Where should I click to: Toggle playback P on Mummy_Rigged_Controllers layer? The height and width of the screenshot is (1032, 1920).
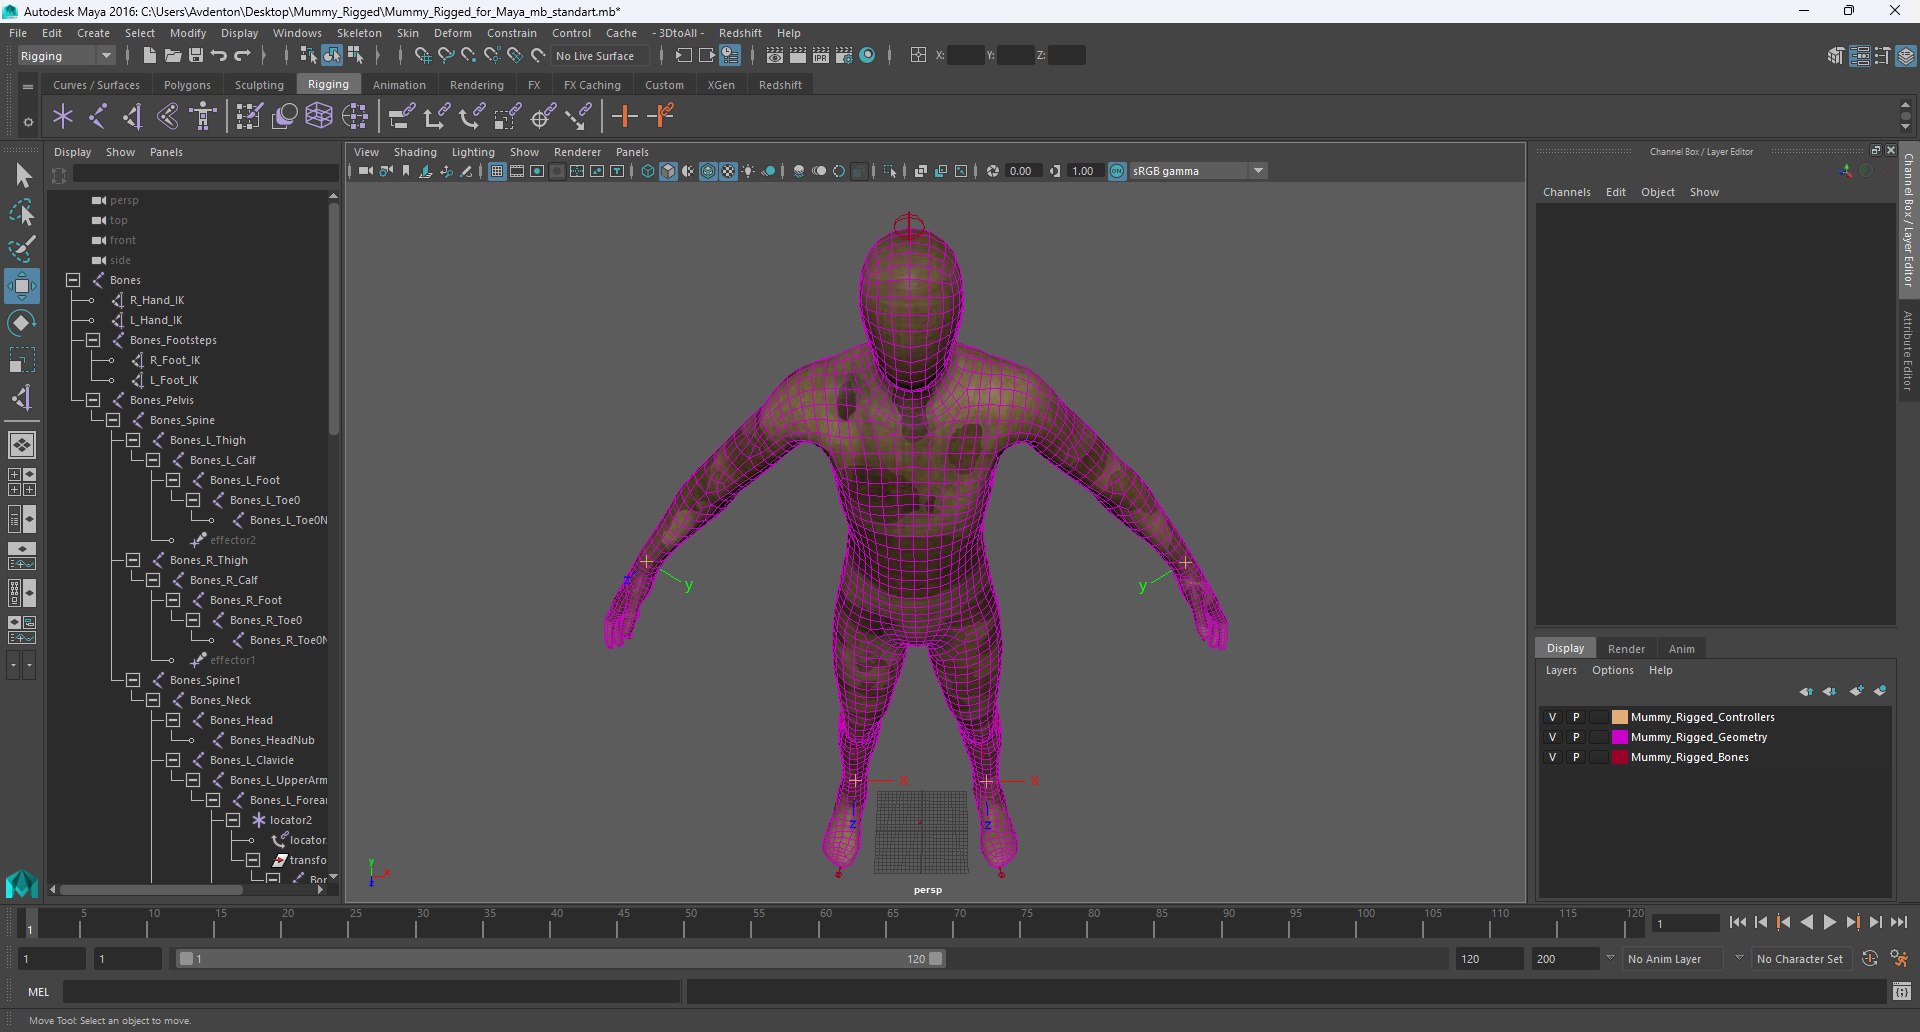pyautogui.click(x=1576, y=717)
